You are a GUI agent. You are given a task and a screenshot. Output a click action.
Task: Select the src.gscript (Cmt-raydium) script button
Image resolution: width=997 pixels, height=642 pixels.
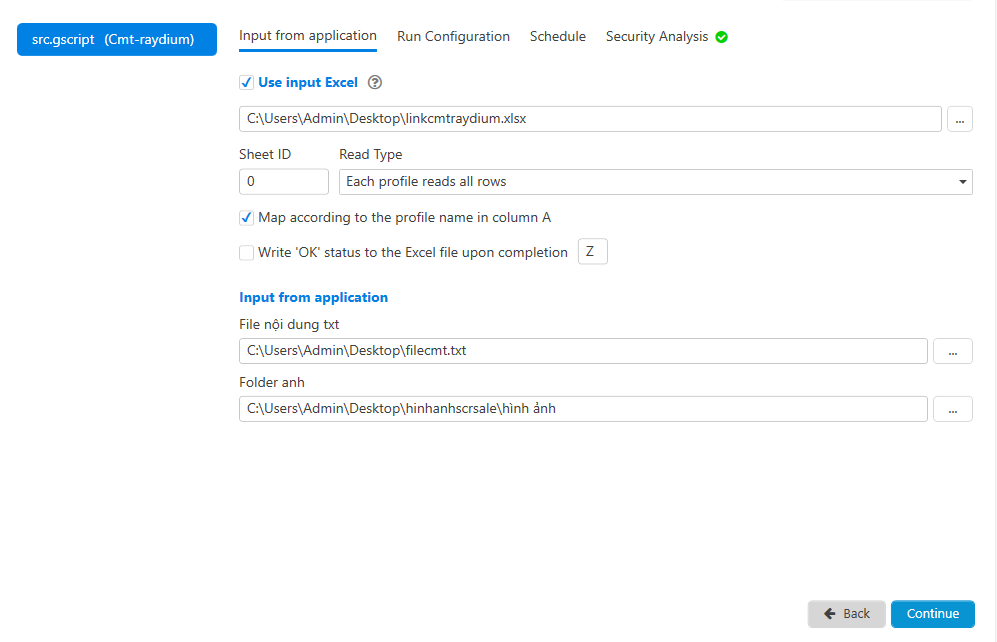point(117,39)
